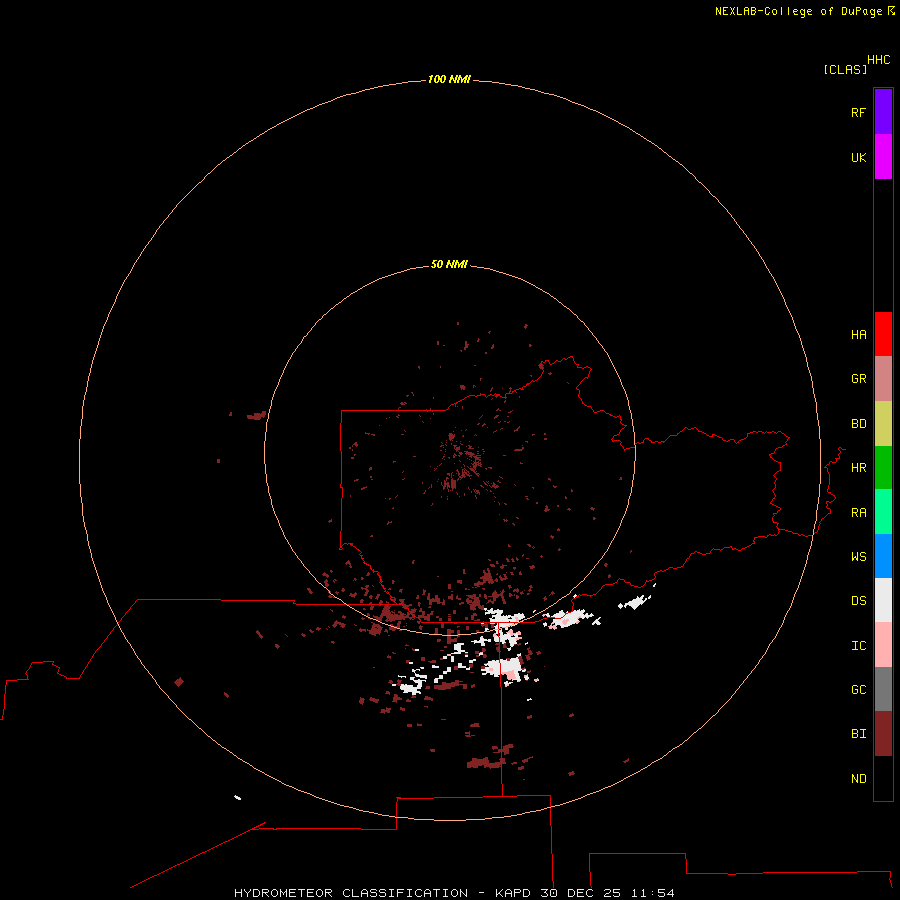
Task: Click the IC legend label
Action: pos(858,646)
